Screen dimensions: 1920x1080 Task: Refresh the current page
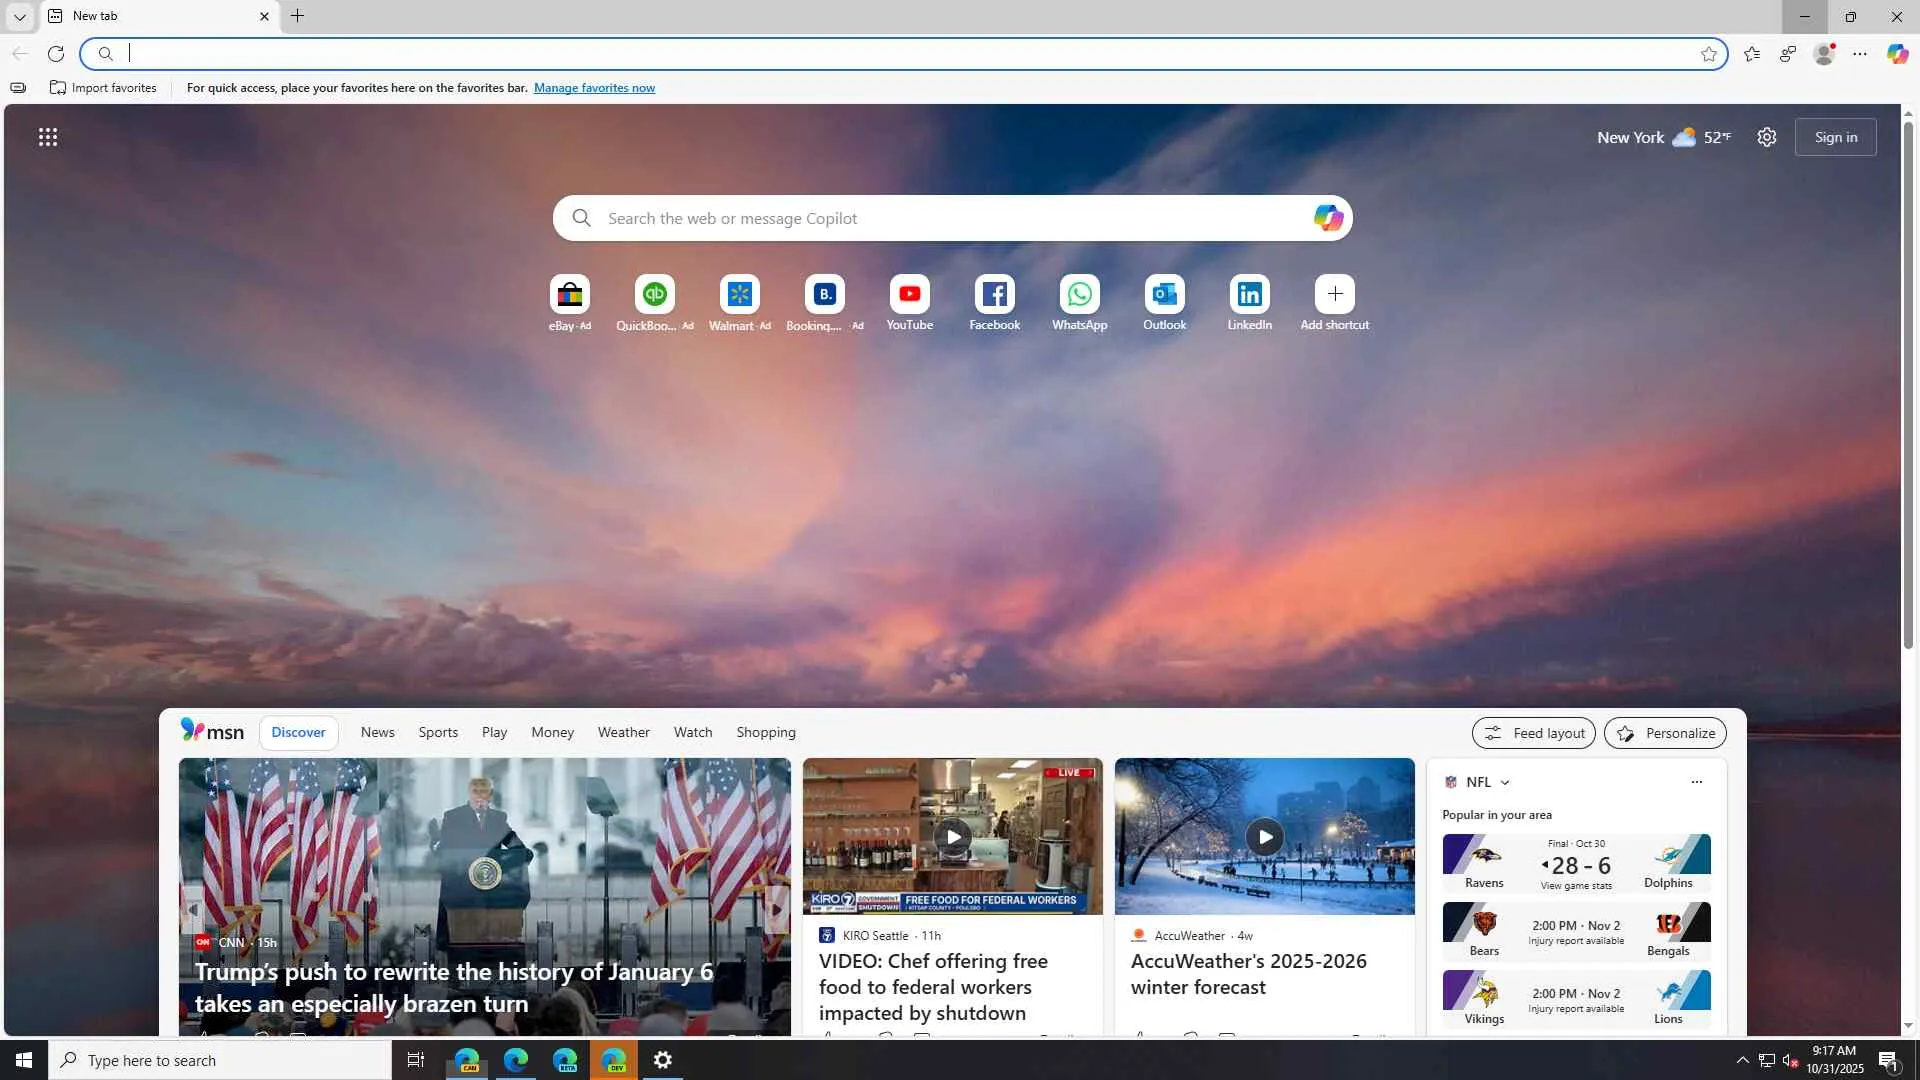(56, 54)
